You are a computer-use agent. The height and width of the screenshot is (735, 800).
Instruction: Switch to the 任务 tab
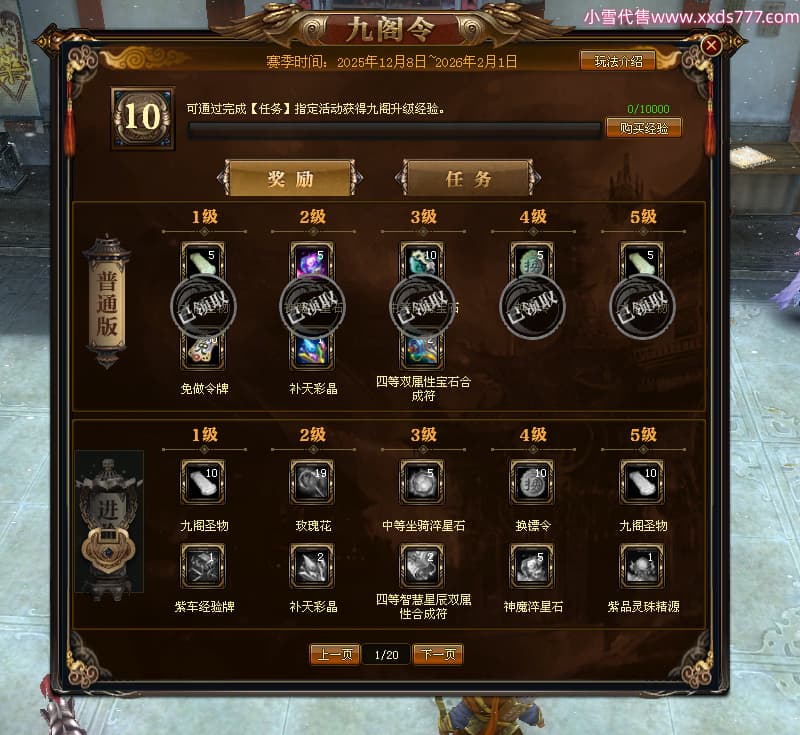[468, 179]
